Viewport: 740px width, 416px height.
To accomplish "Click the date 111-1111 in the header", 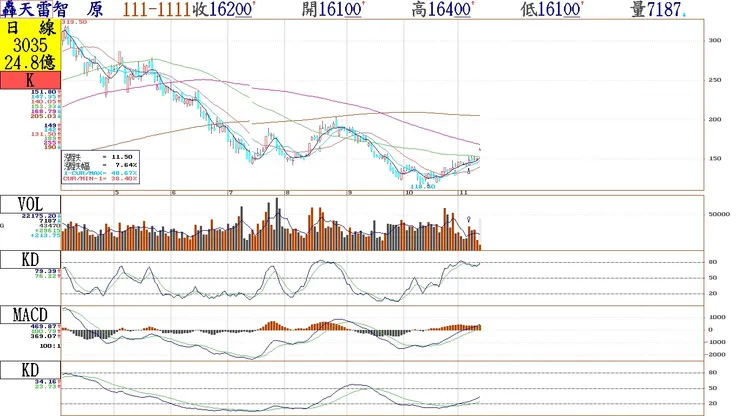I will click(x=157, y=9).
